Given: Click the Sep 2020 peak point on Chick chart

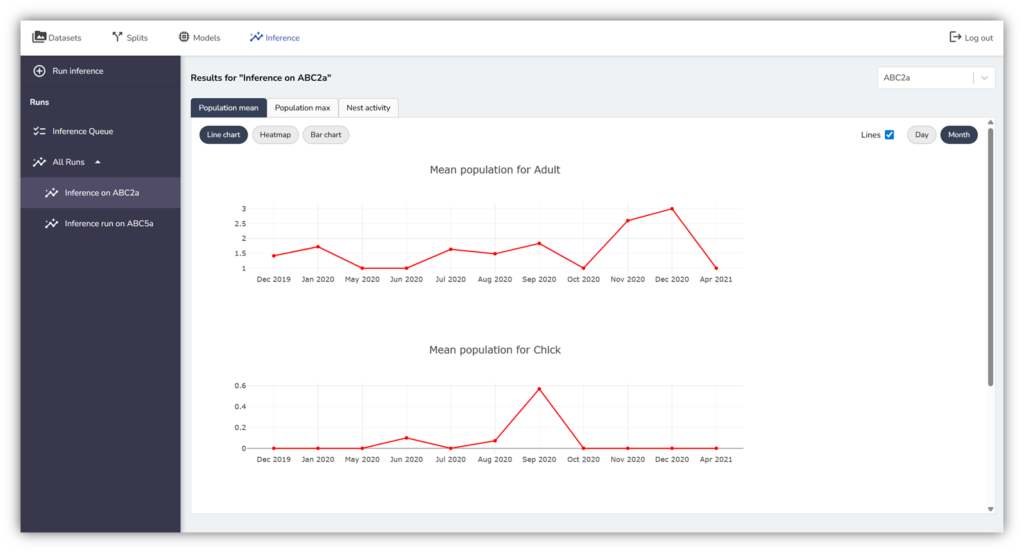Looking at the screenshot, I should click(539, 389).
